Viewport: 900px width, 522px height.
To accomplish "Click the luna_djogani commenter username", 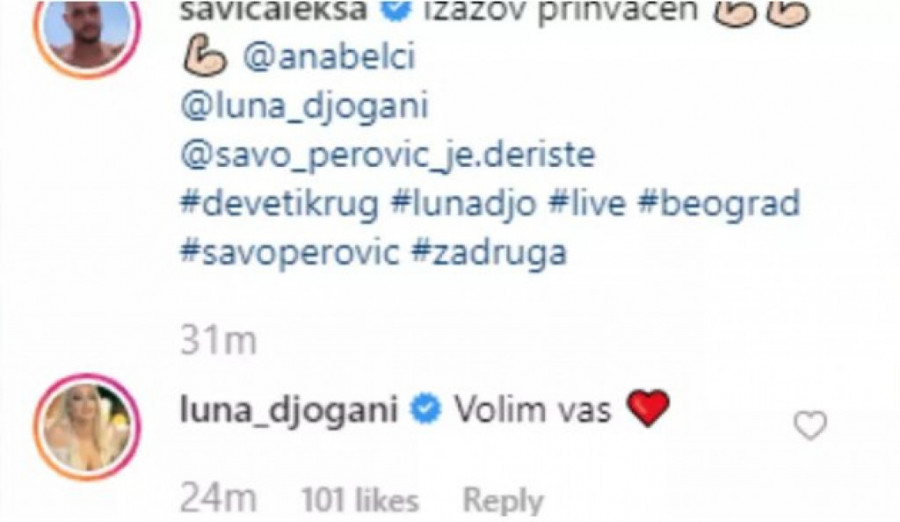I will coord(289,411).
